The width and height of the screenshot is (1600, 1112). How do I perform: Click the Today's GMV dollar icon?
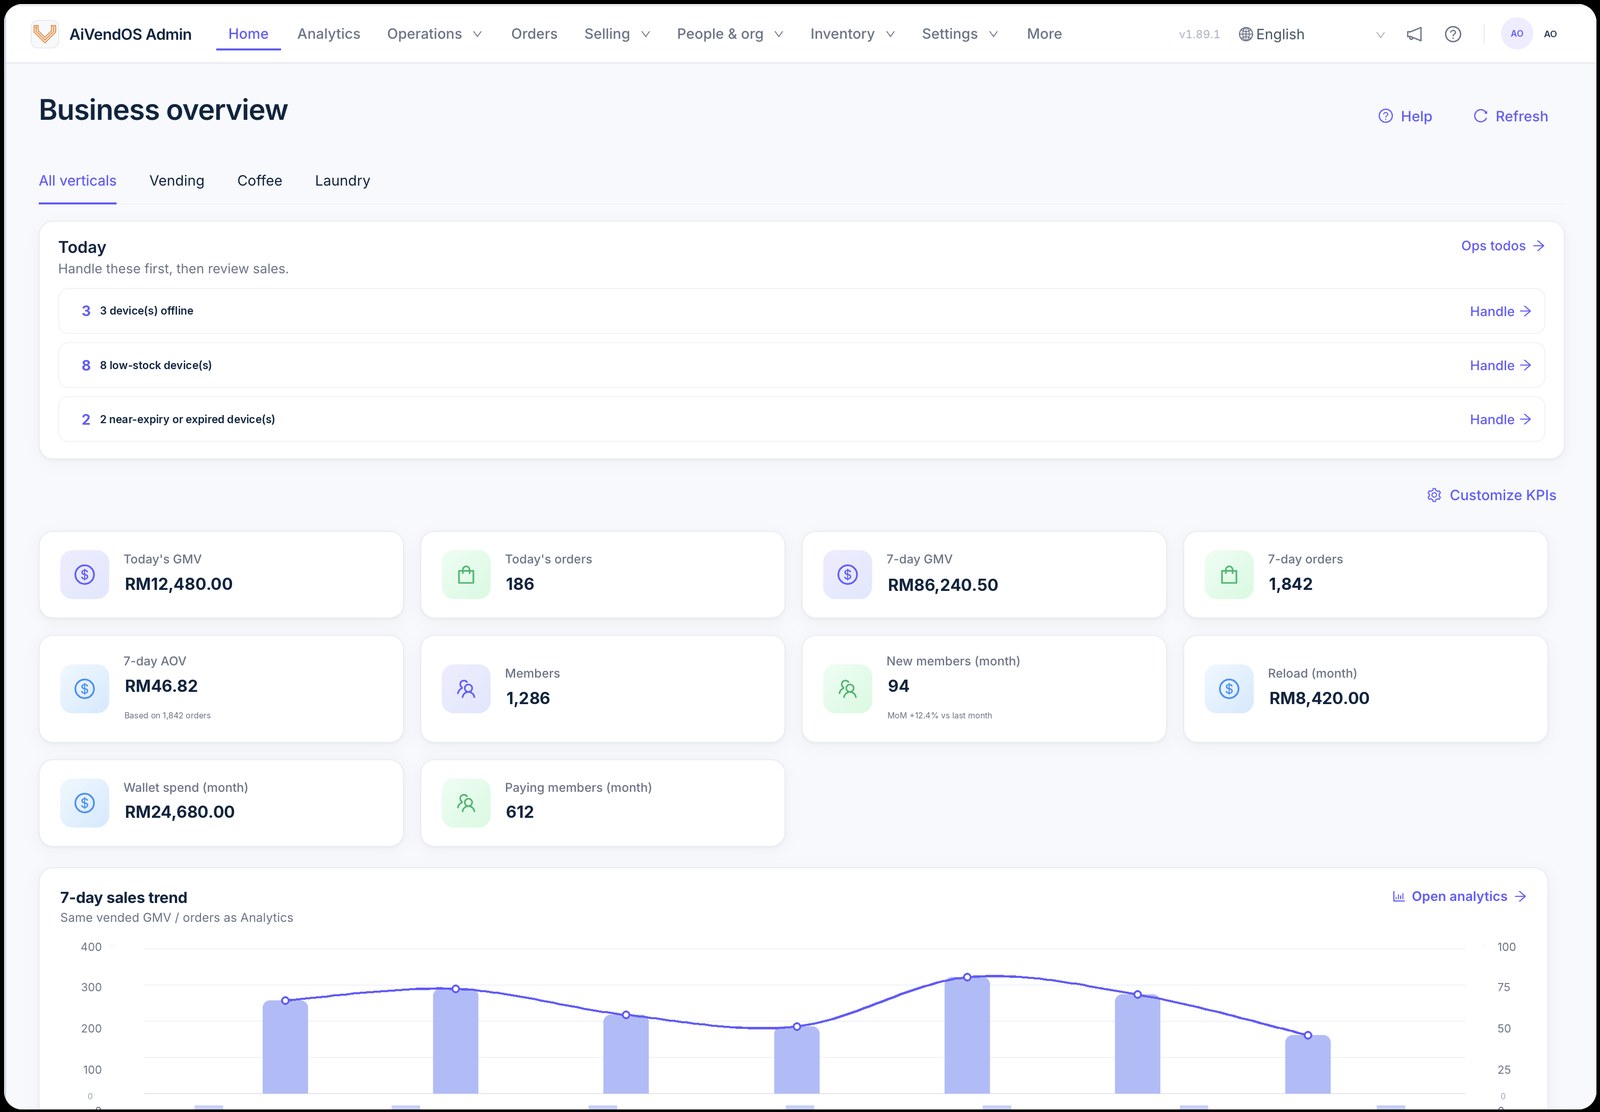[x=85, y=575]
